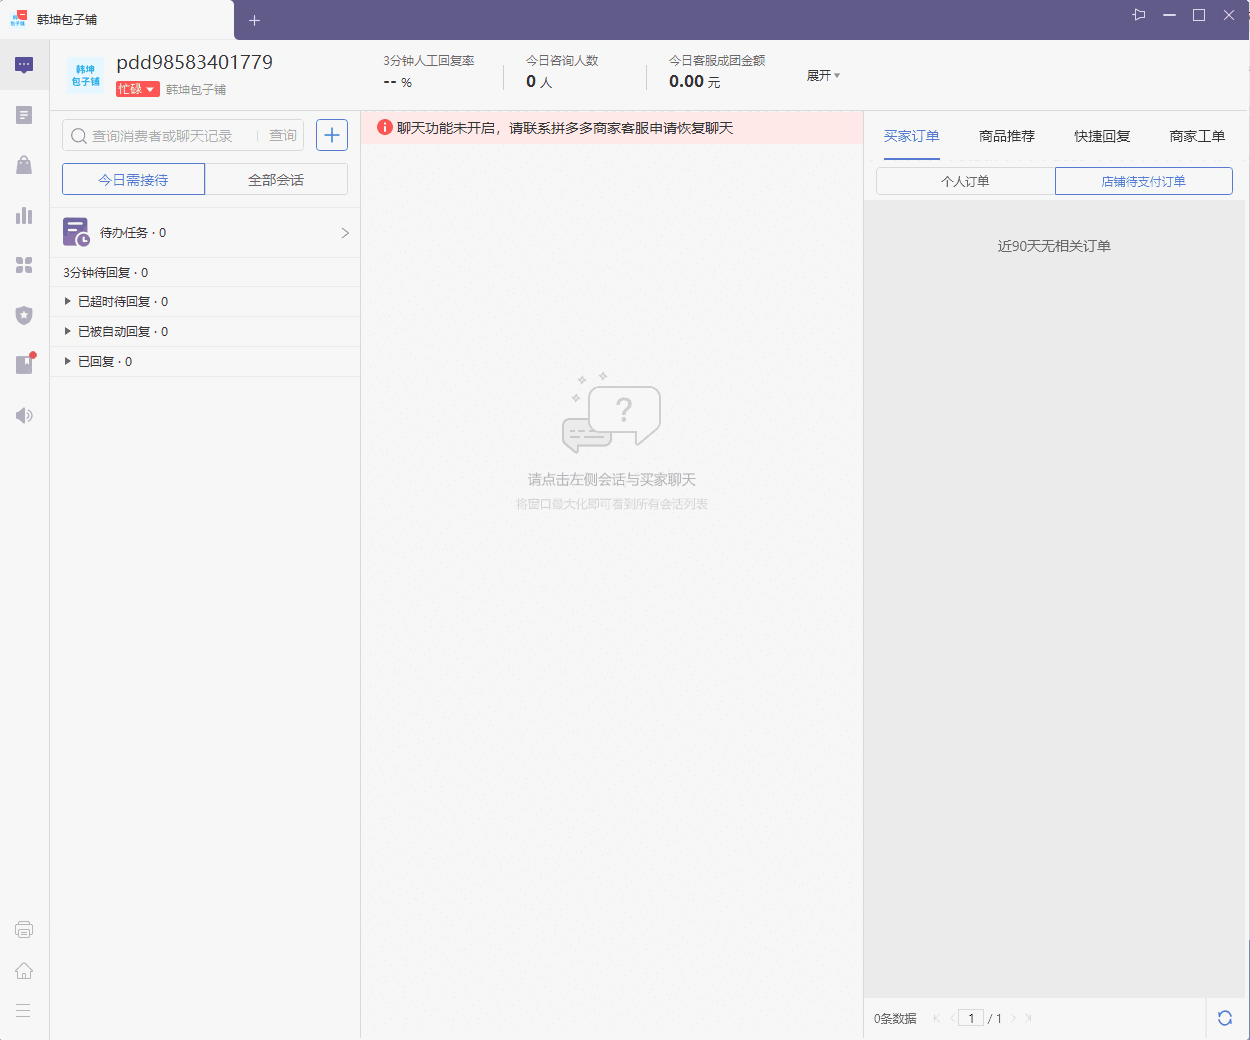Viewport: 1250px width, 1040px height.
Task: Select the shield security icon in sidebar
Action: 23,315
